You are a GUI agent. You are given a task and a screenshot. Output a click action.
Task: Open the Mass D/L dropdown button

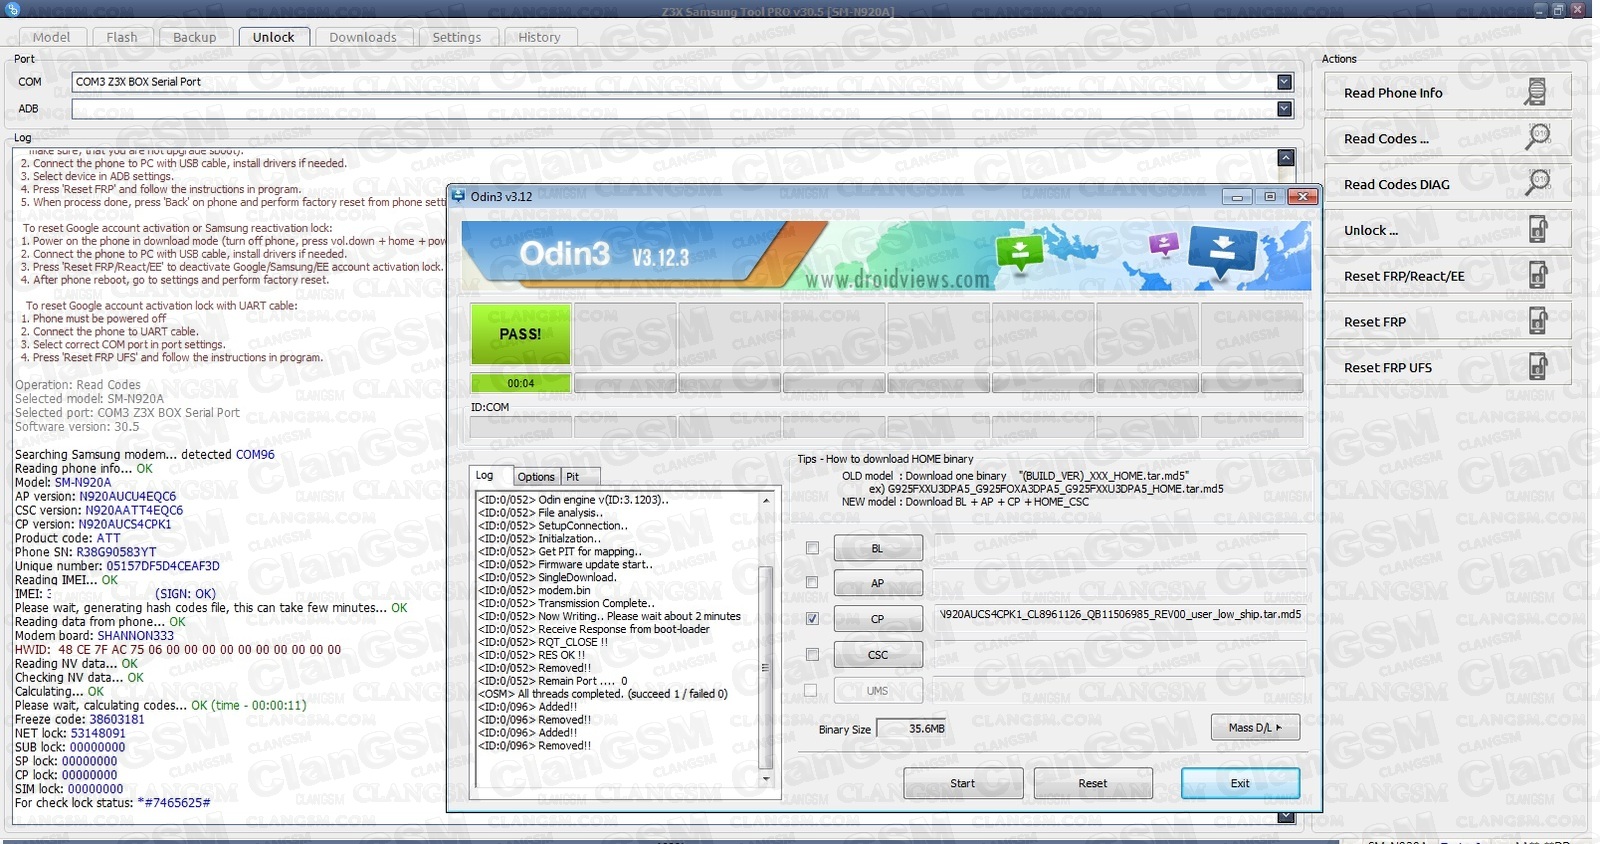coord(1255,727)
